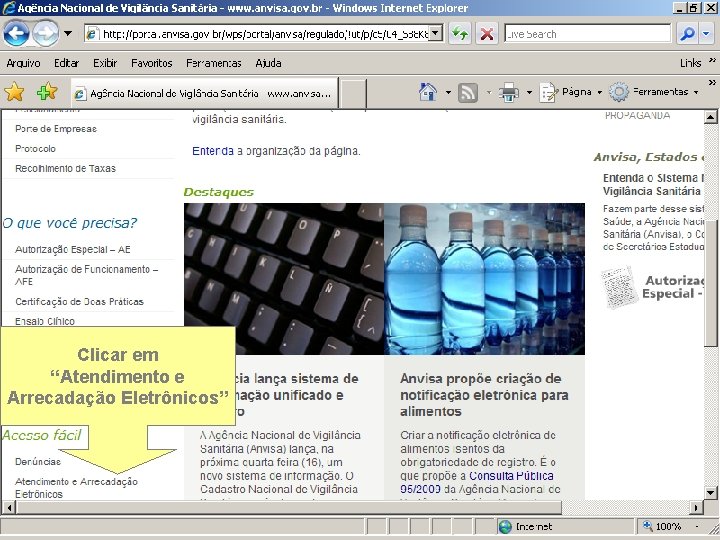
Task: Click the Internet Explorer title bar icon
Action: [x=8, y=8]
